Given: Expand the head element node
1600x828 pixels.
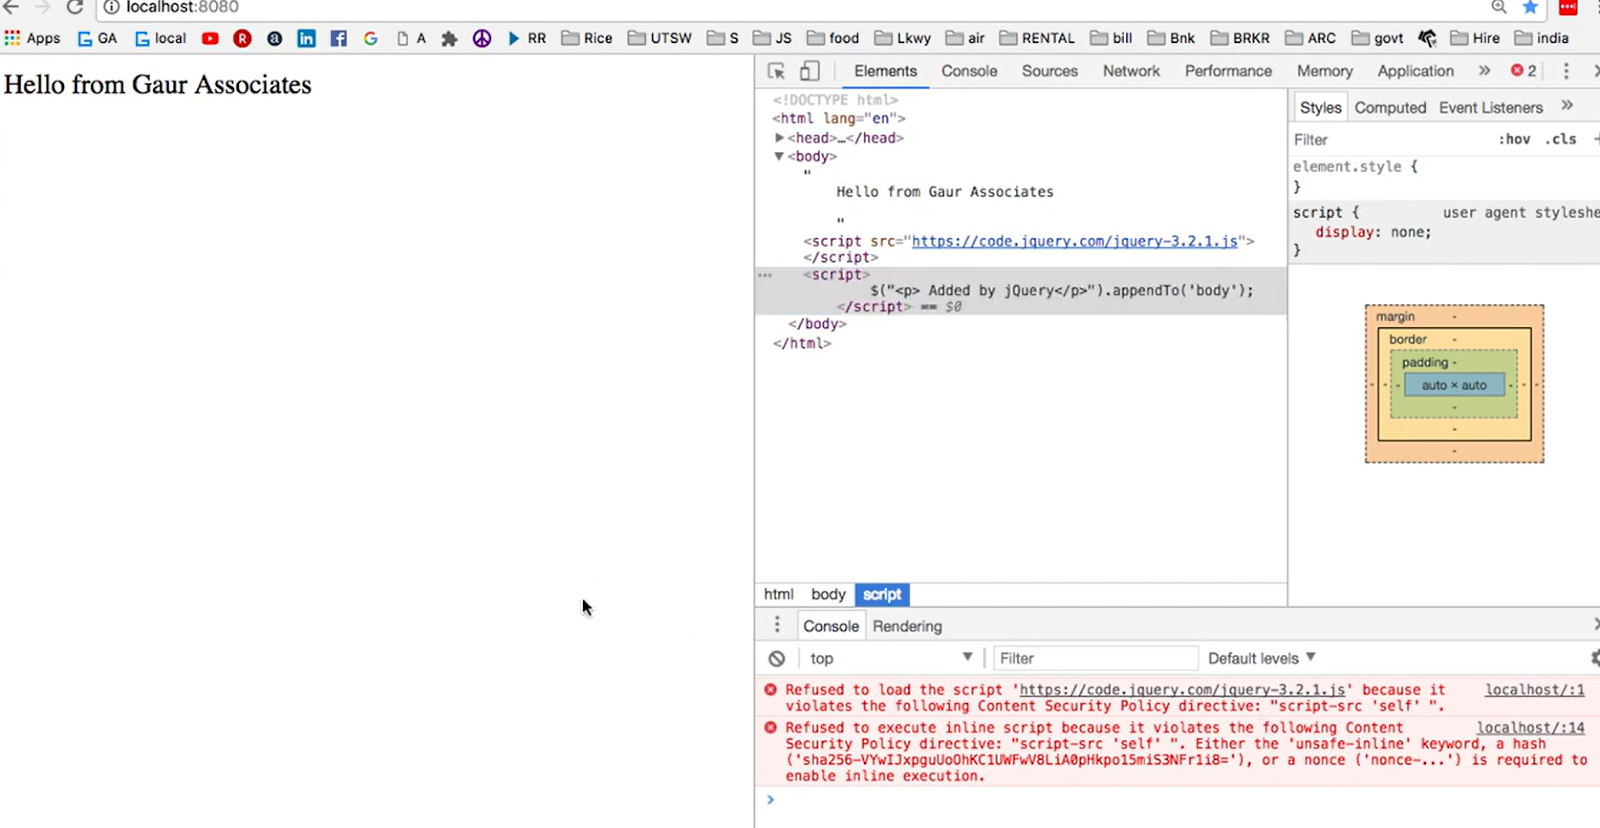Looking at the screenshot, I should (x=779, y=138).
